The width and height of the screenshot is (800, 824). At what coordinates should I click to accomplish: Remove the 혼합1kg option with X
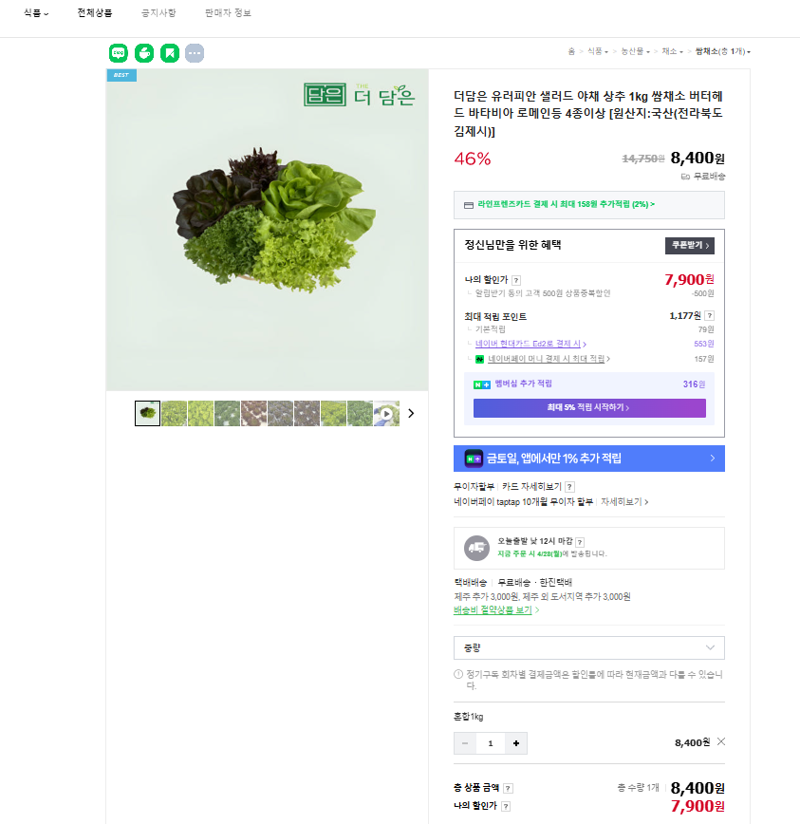pos(721,741)
